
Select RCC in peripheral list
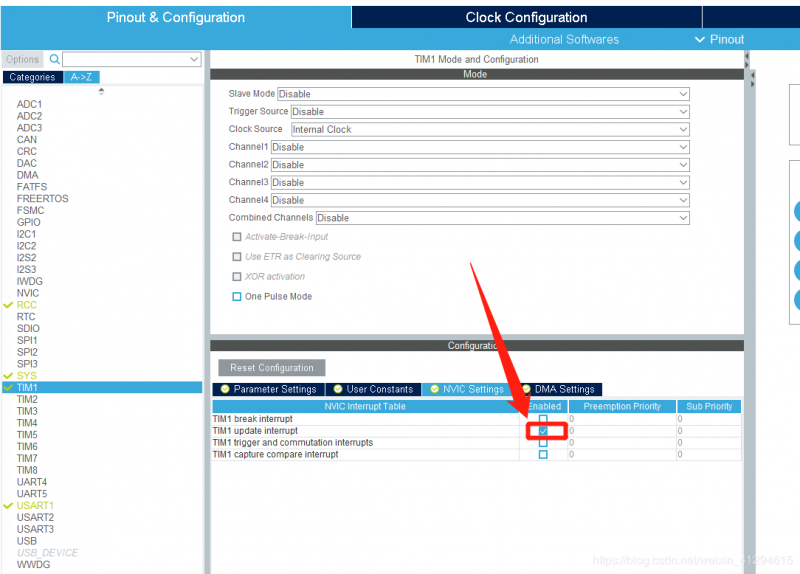click(27, 305)
